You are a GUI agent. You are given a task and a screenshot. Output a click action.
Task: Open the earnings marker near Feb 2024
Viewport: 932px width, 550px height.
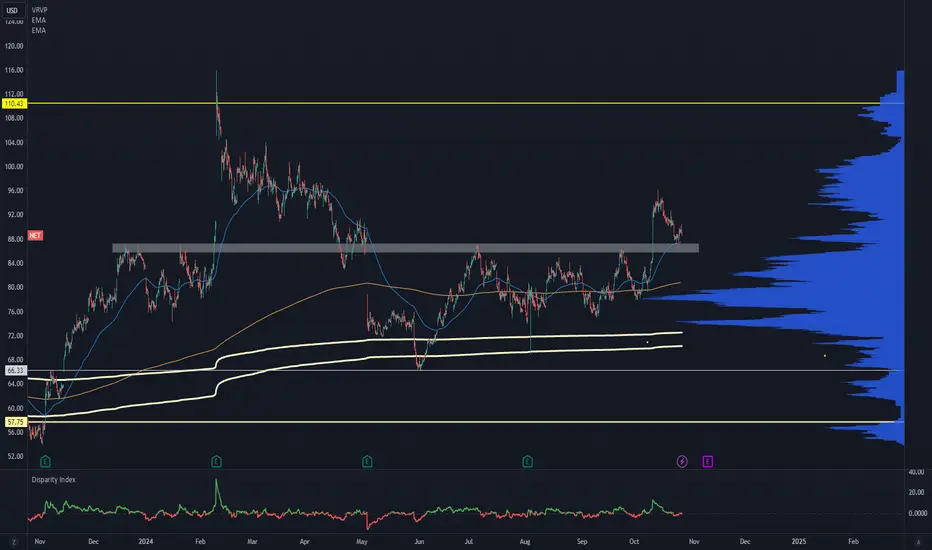coord(216,461)
